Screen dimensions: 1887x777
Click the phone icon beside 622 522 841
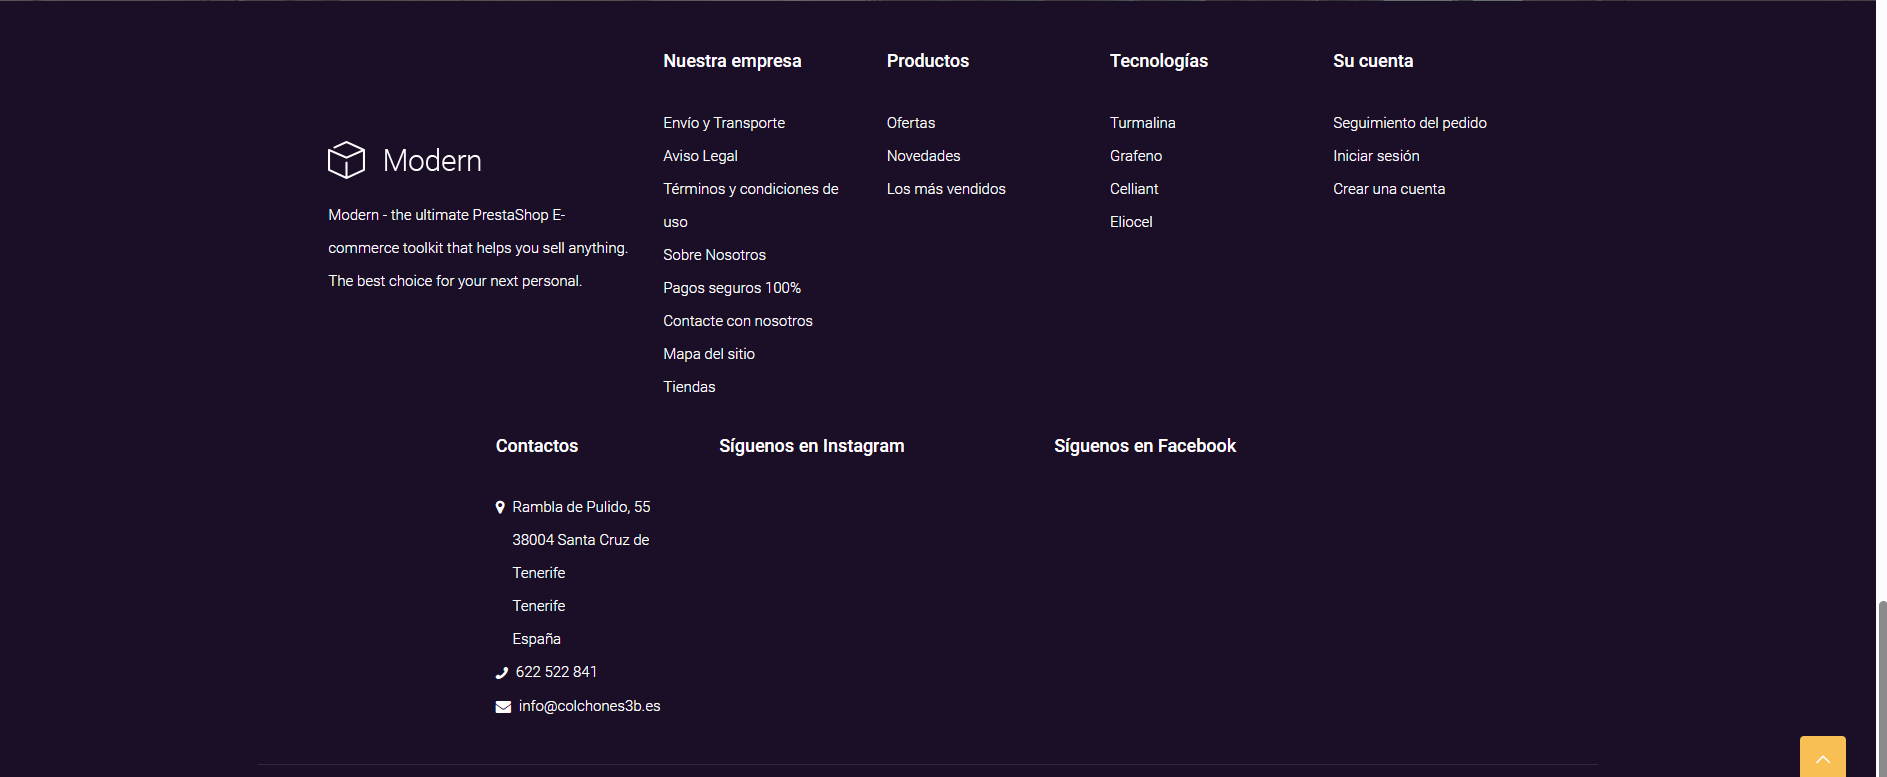502,673
